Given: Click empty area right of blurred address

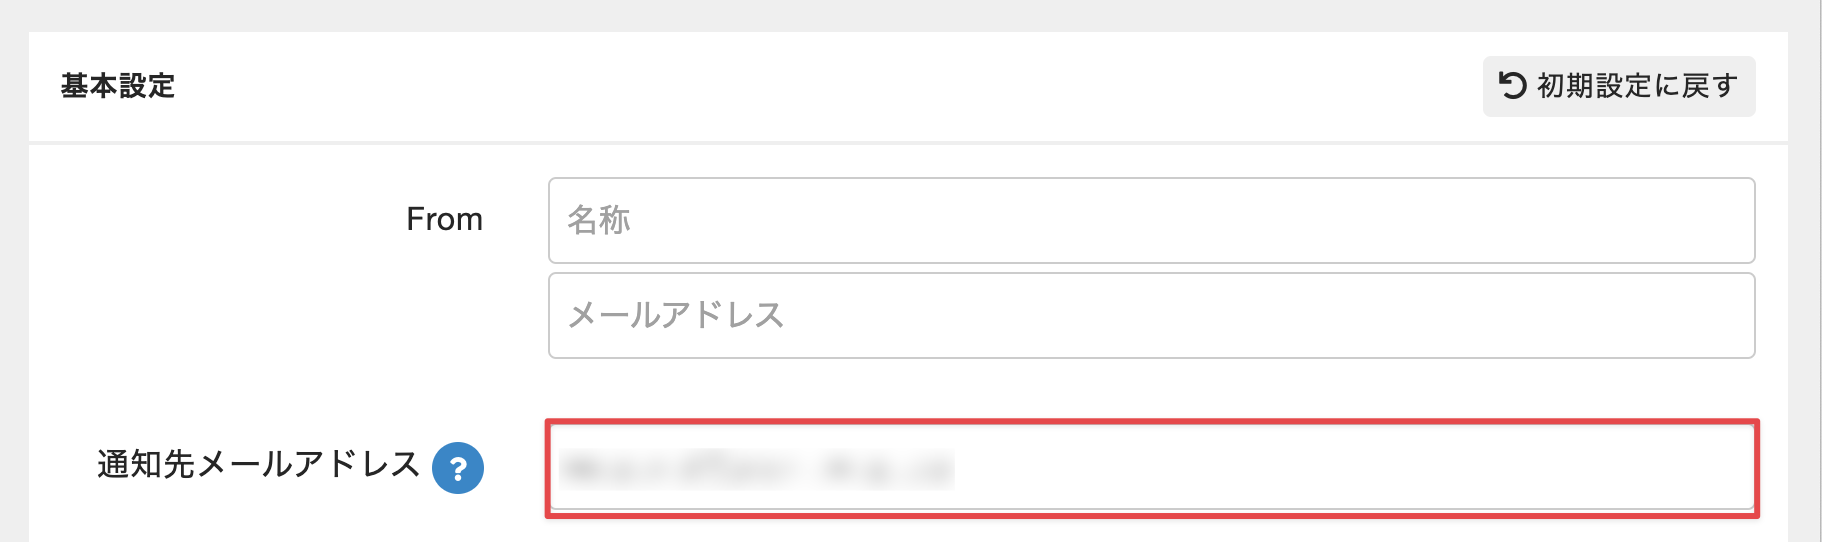Looking at the screenshot, I should click(x=1350, y=468).
